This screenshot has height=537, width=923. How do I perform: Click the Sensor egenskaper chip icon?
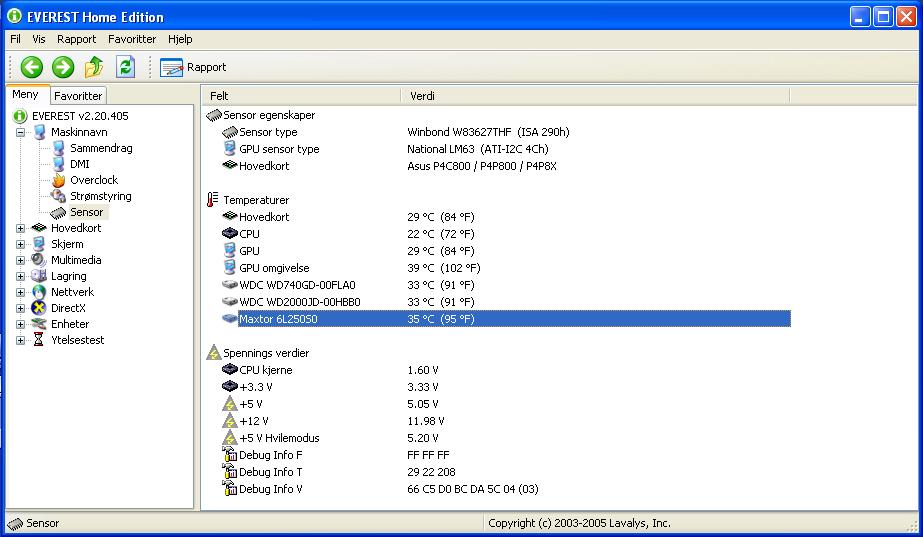214,115
